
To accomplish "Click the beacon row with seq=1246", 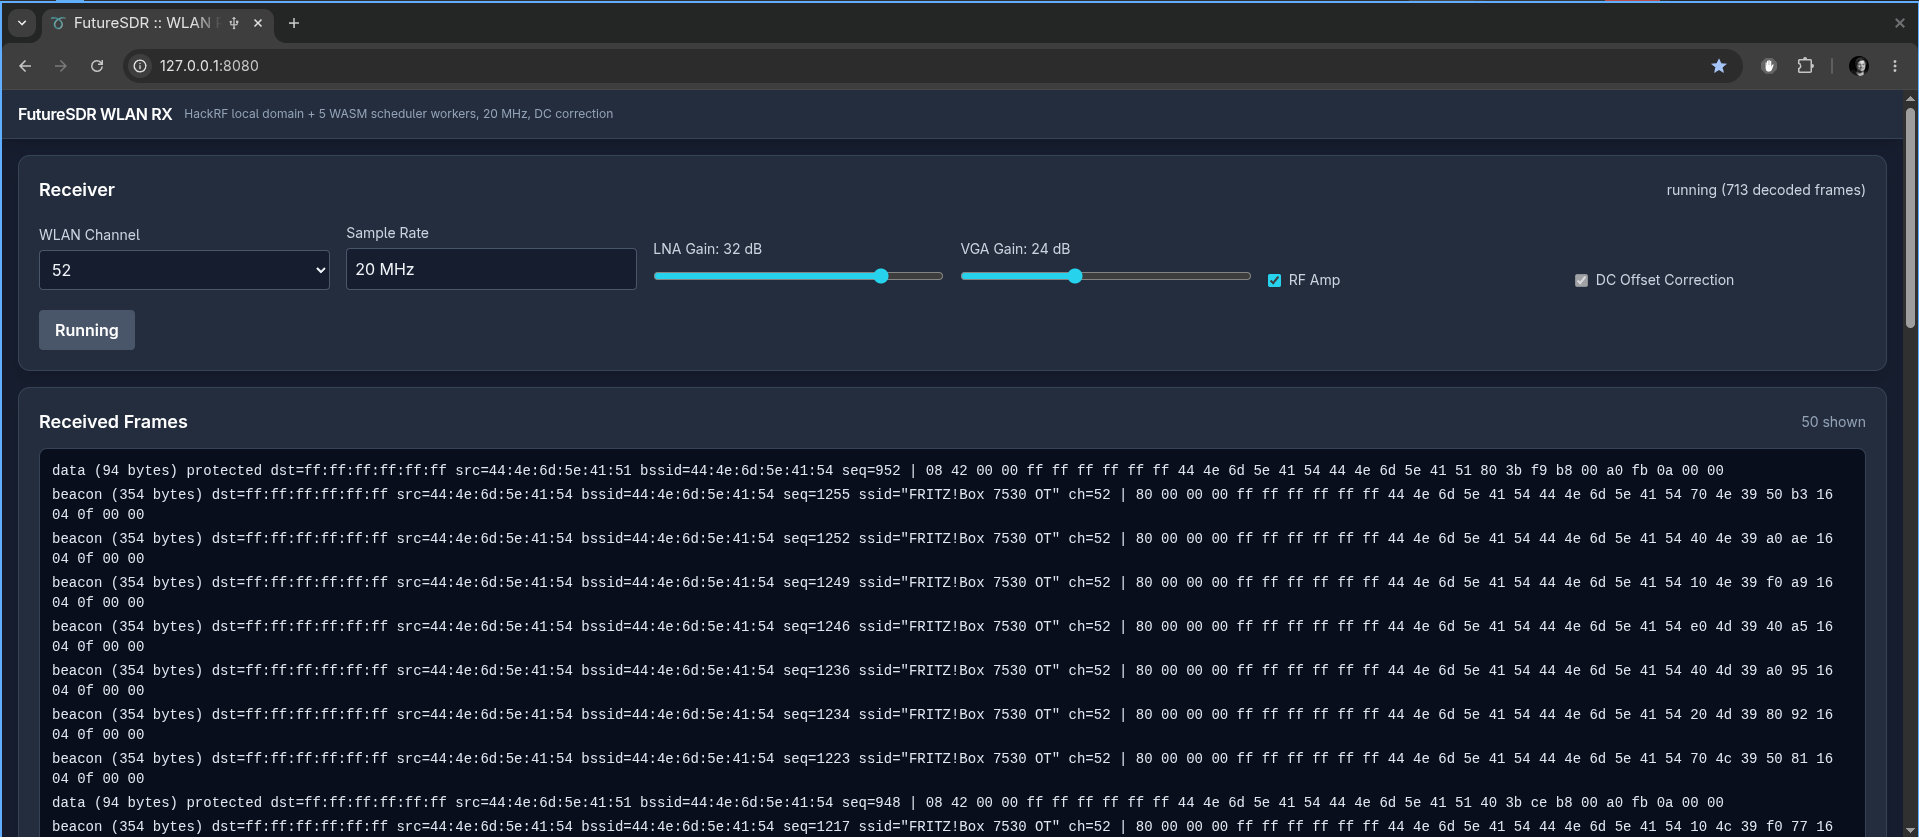I will point(952,636).
